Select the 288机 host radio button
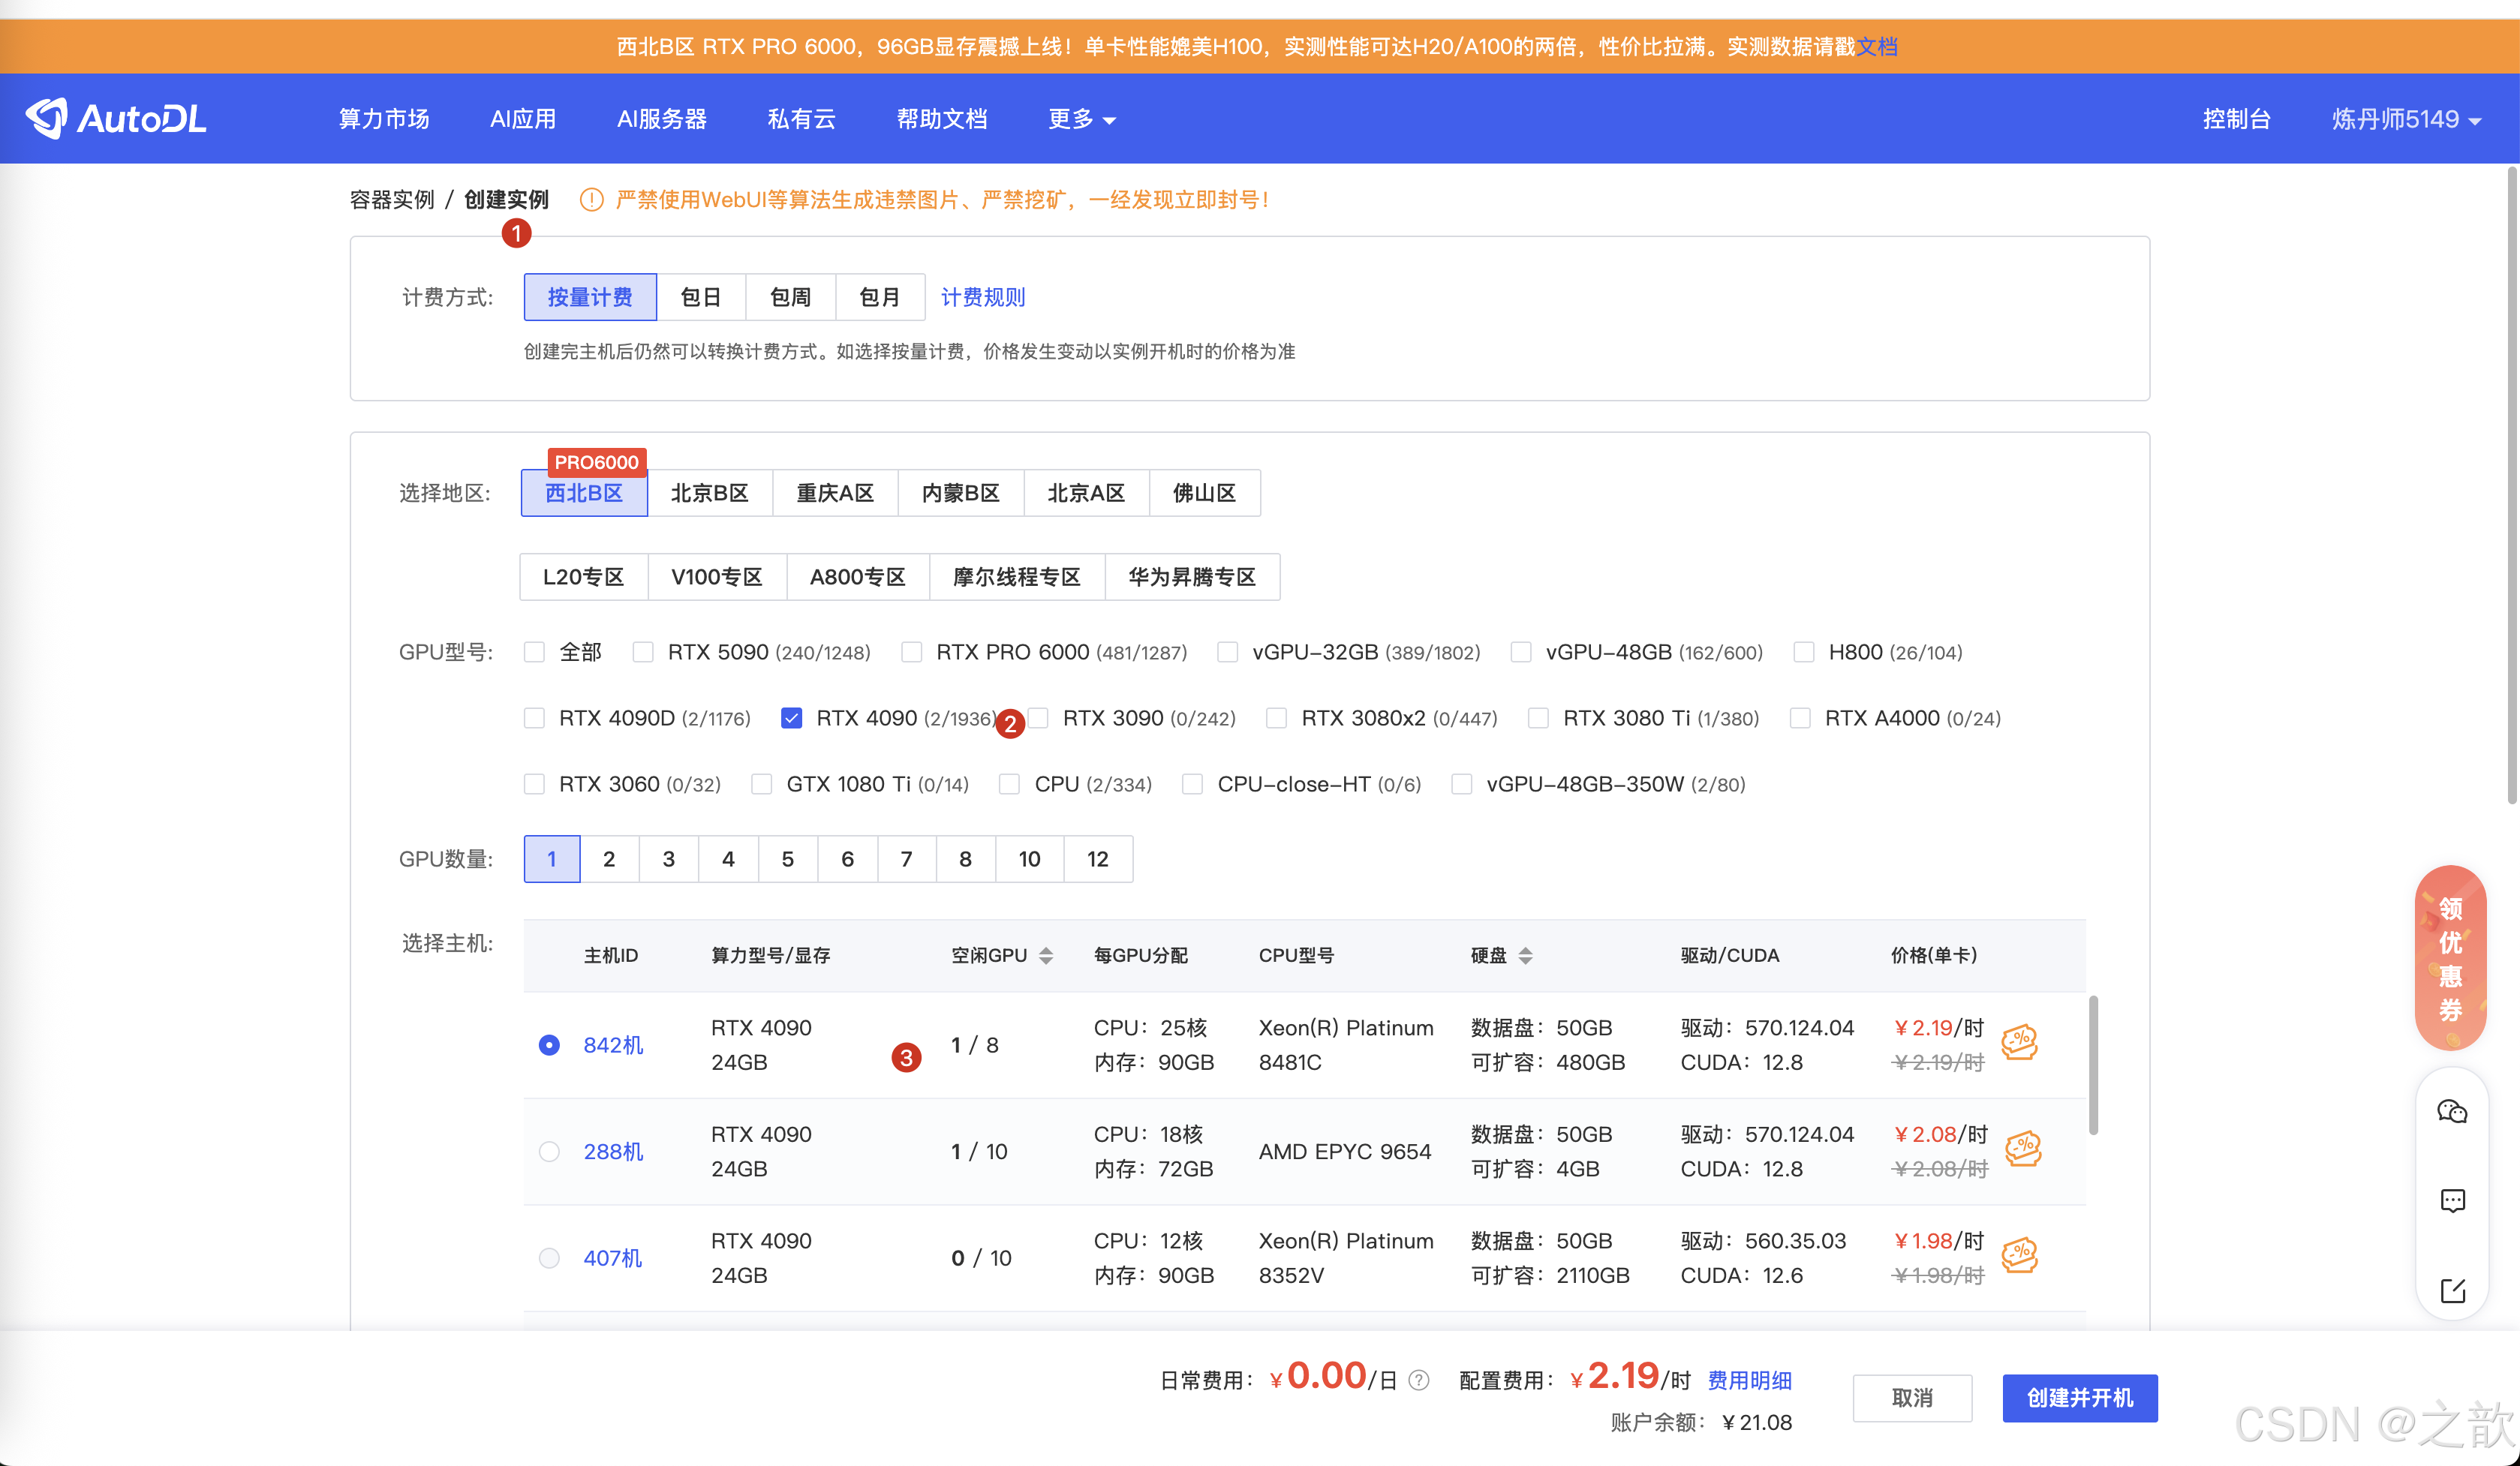The width and height of the screenshot is (2520, 1466). pyautogui.click(x=549, y=1151)
